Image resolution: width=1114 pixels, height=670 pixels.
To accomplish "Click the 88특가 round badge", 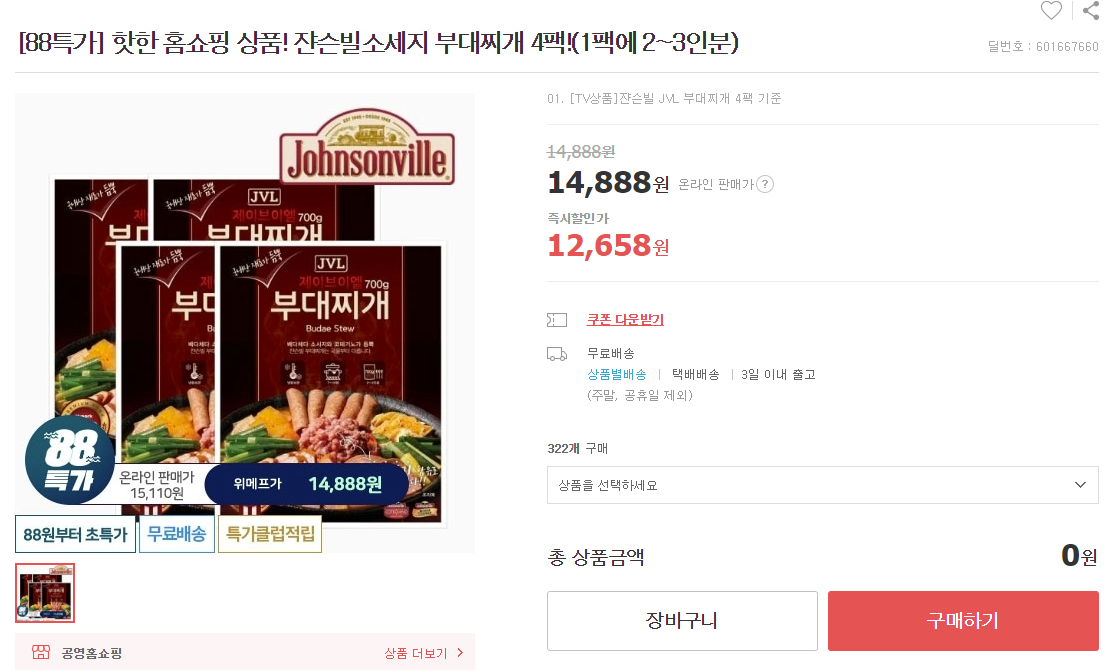I will (70, 460).
